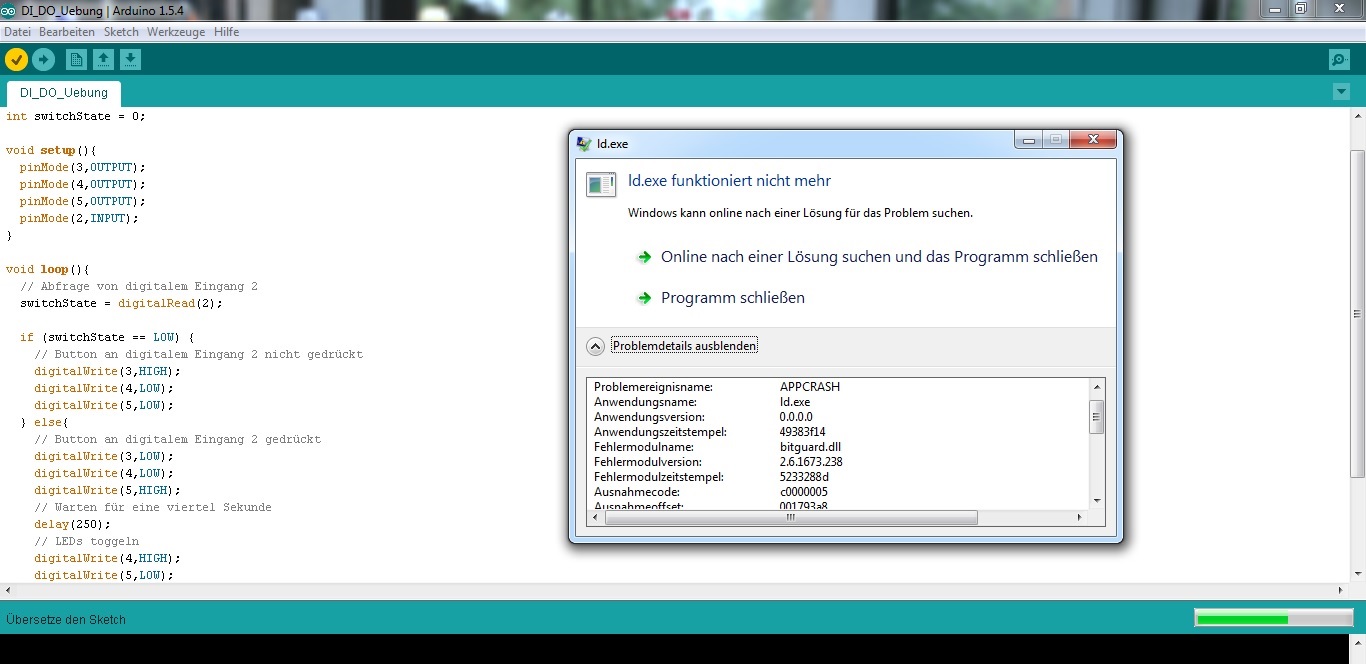This screenshot has width=1366, height=664.
Task: Save the sketch via the toolbar save icon
Action: [130, 59]
